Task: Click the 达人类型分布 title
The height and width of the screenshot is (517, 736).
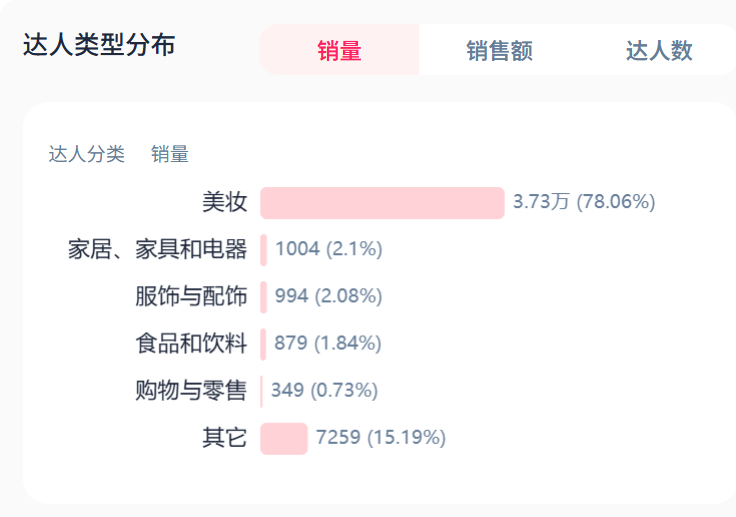Action: [99, 46]
